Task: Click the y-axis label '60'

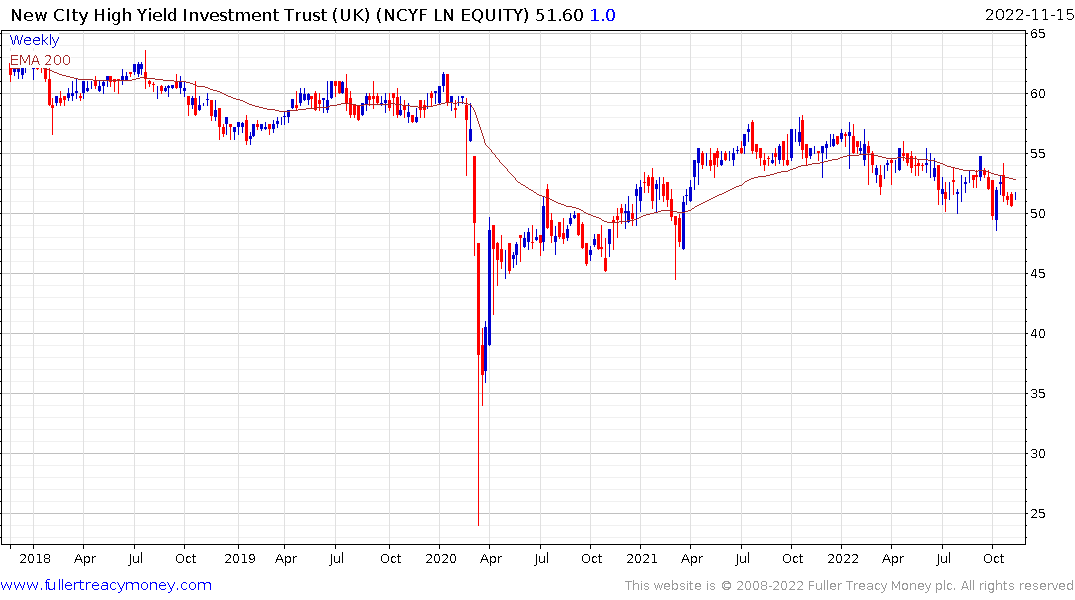Action: pos(1038,93)
